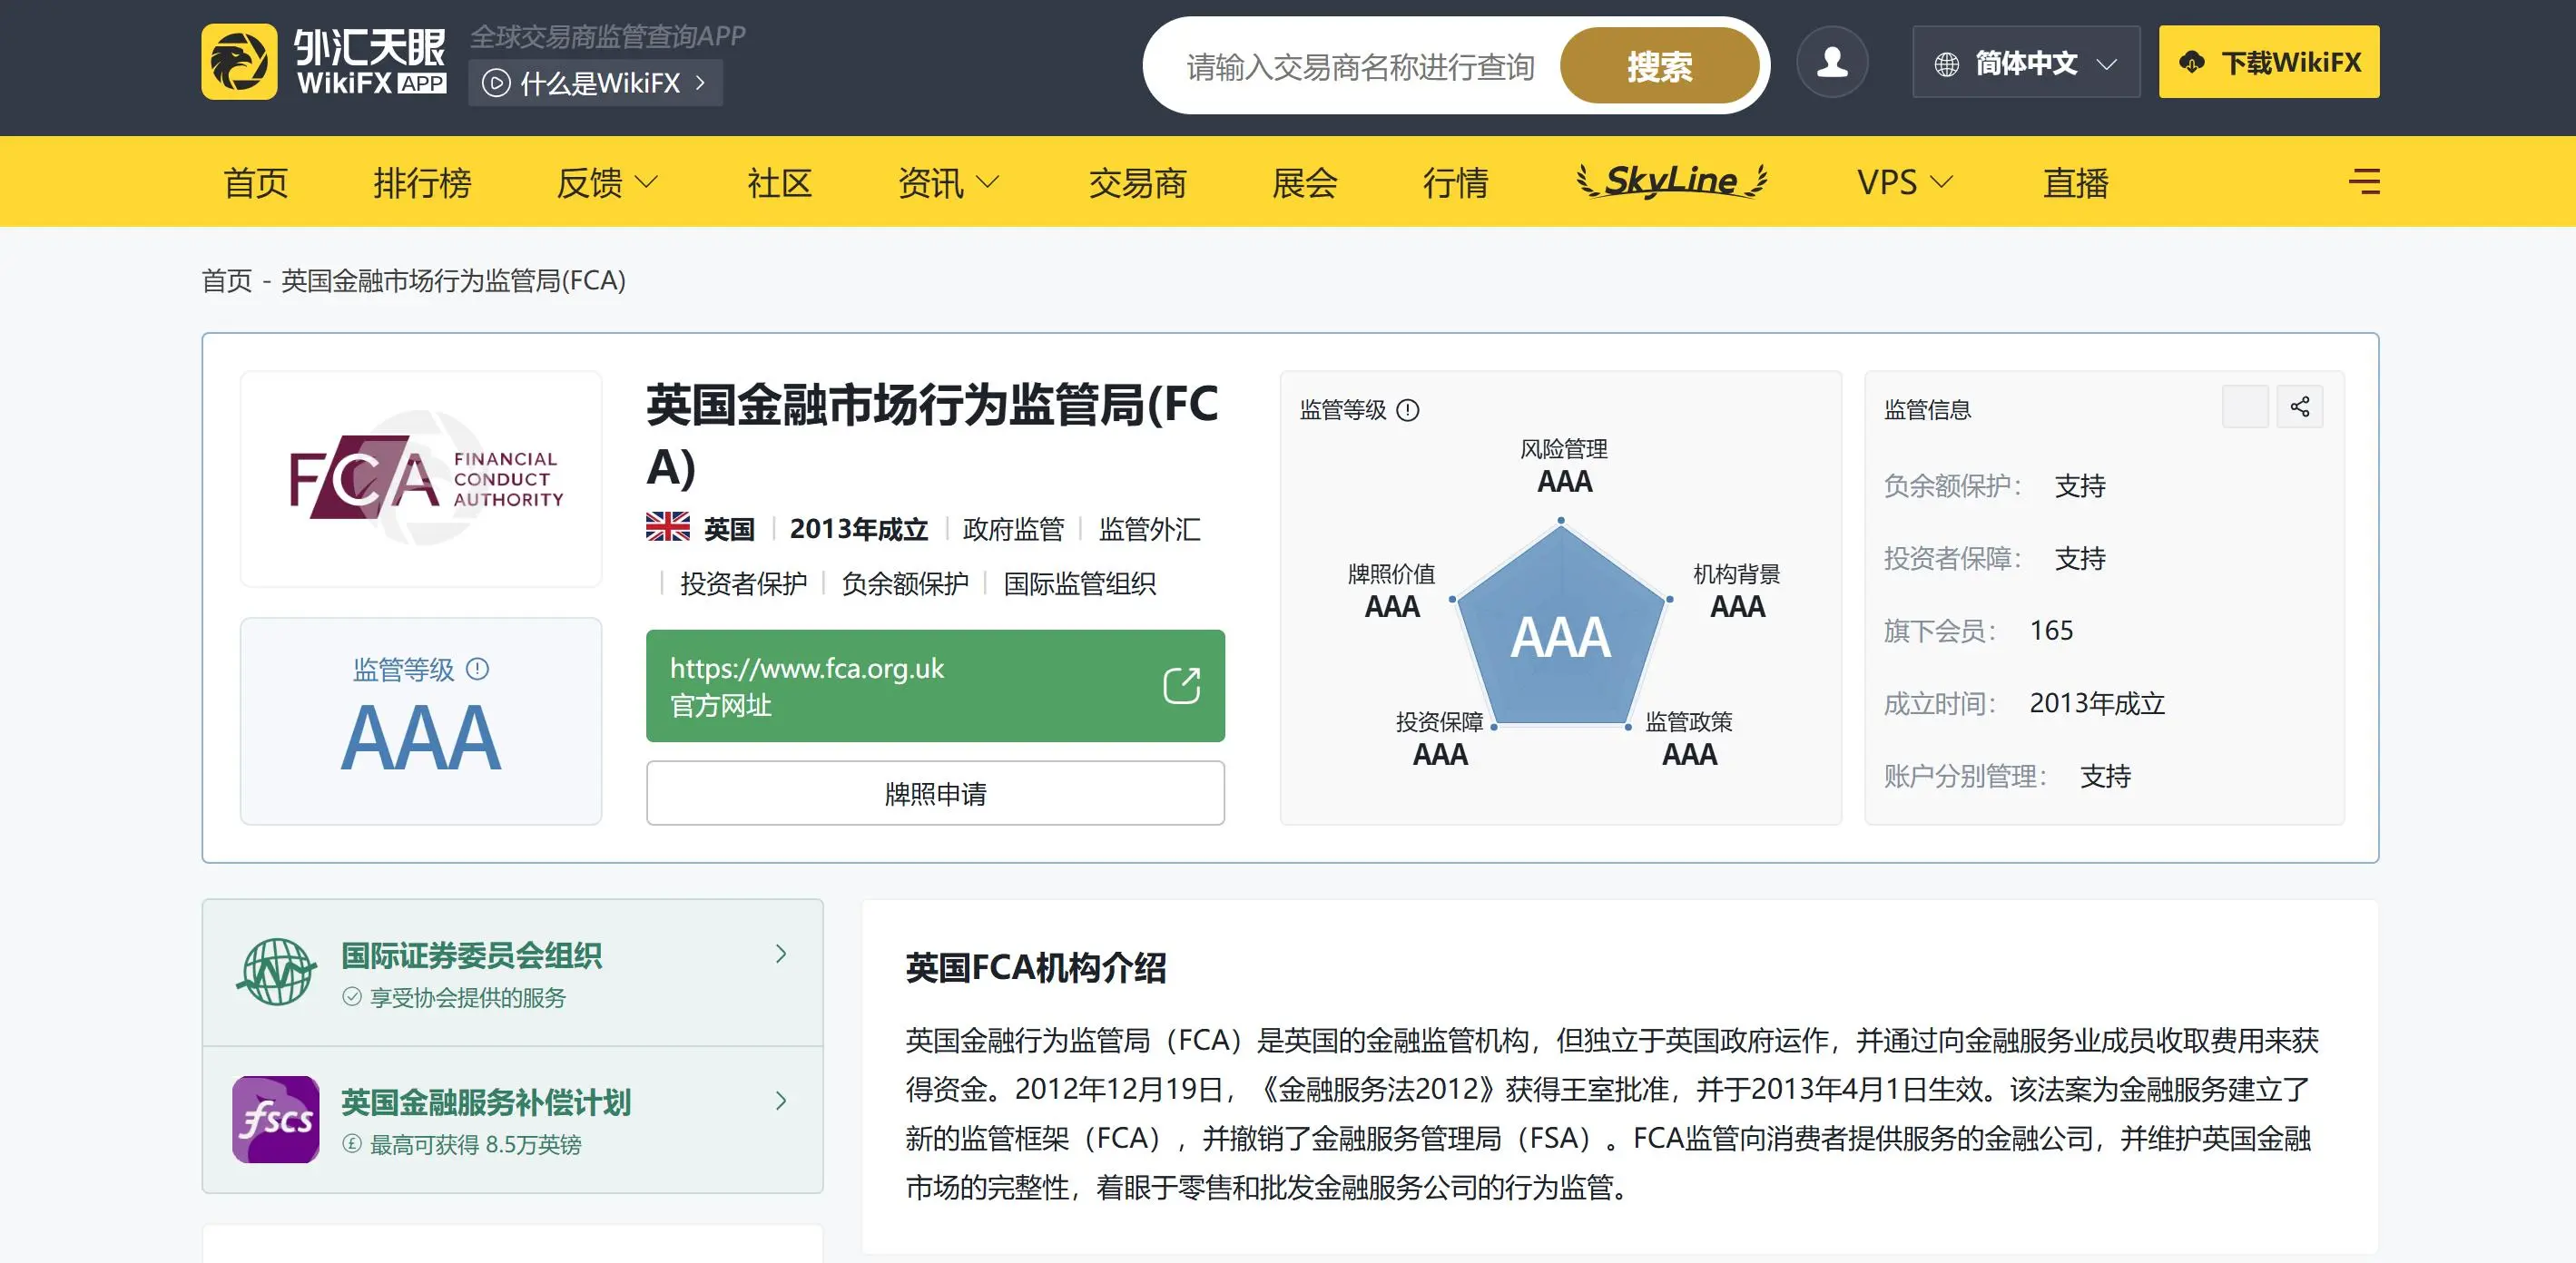Open the 简体中文 language dropdown
Image resolution: width=2576 pixels, height=1263 pixels.
(2026, 63)
